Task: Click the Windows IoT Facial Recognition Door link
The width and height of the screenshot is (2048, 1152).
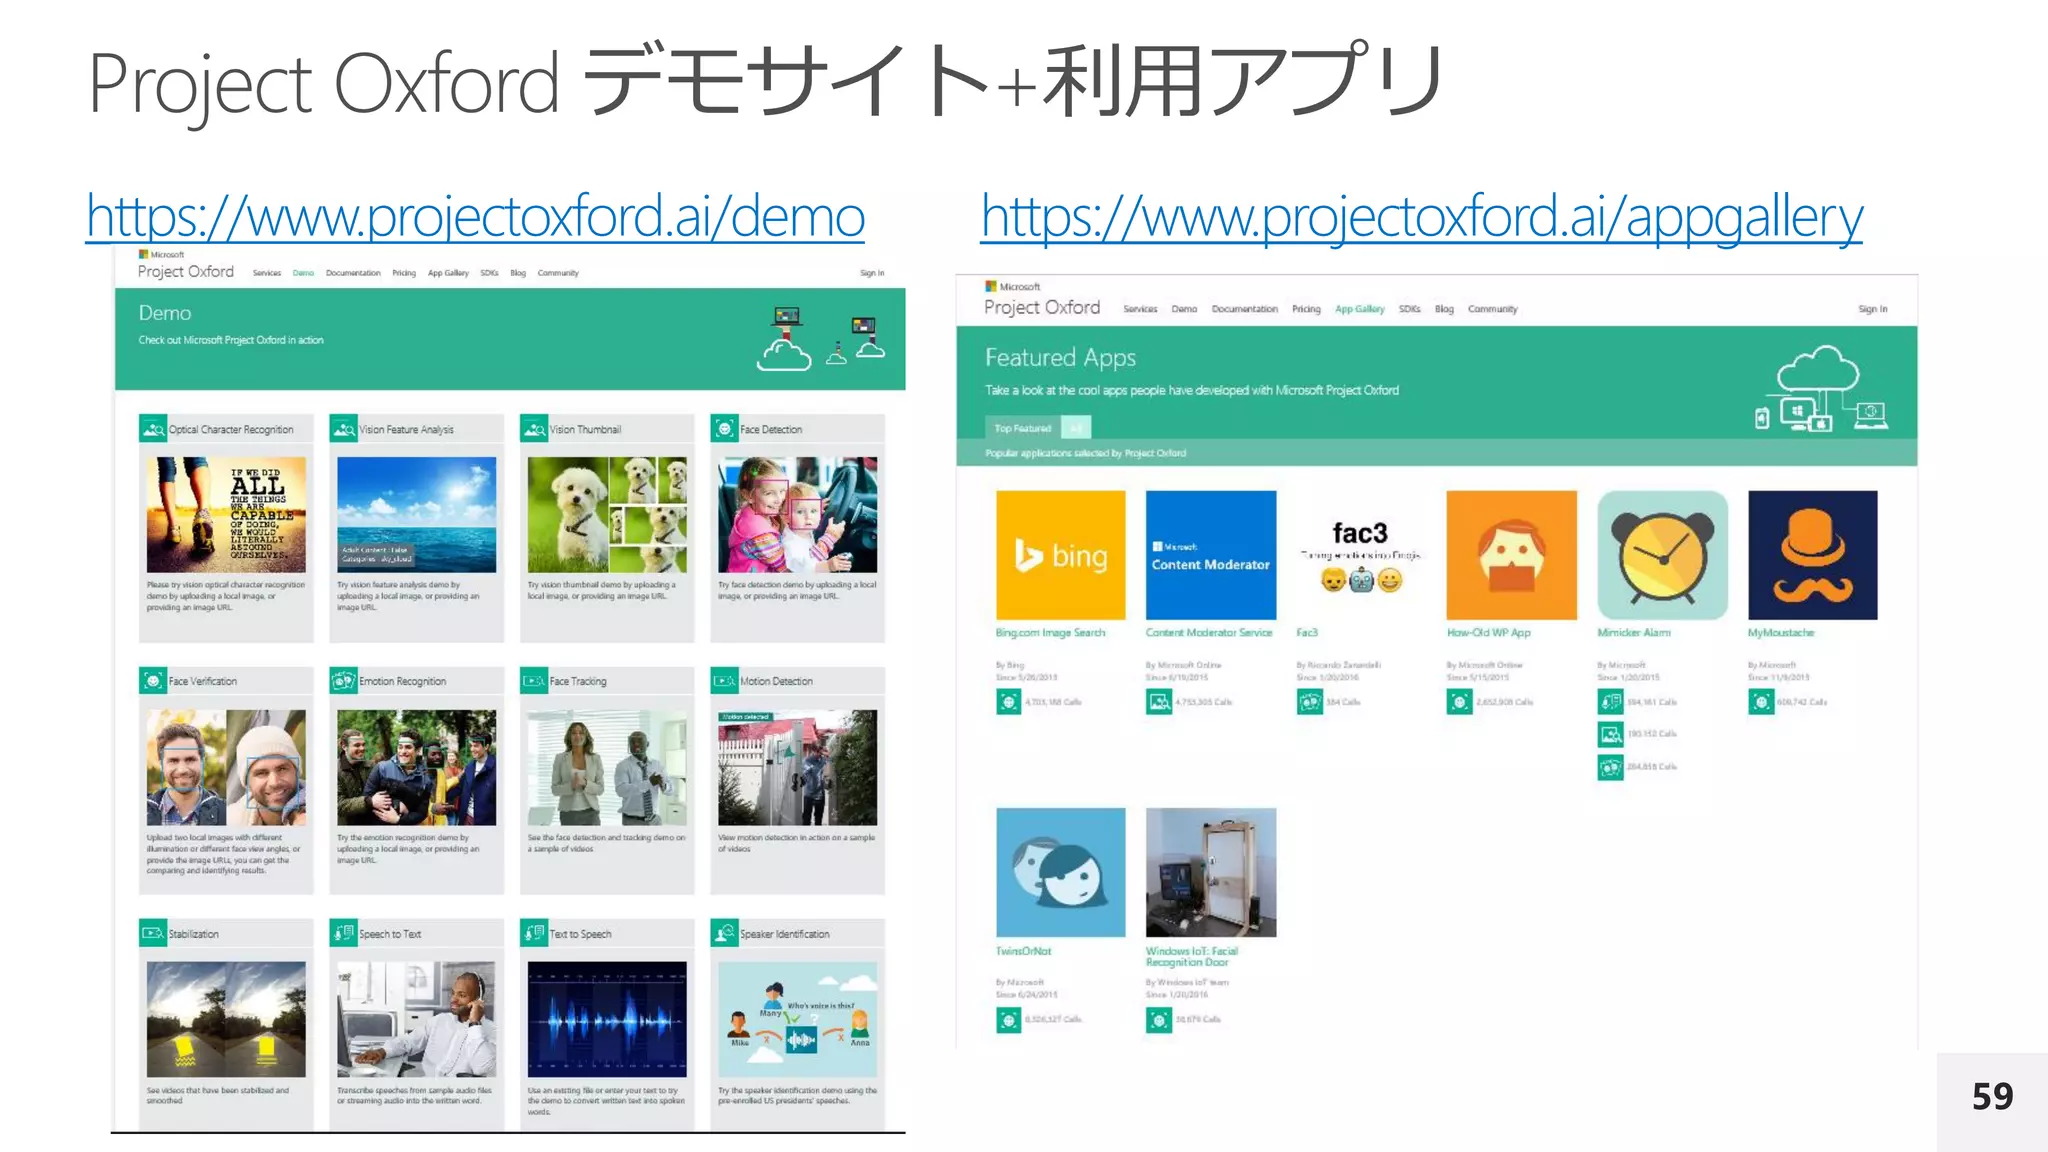Action: (x=1192, y=957)
